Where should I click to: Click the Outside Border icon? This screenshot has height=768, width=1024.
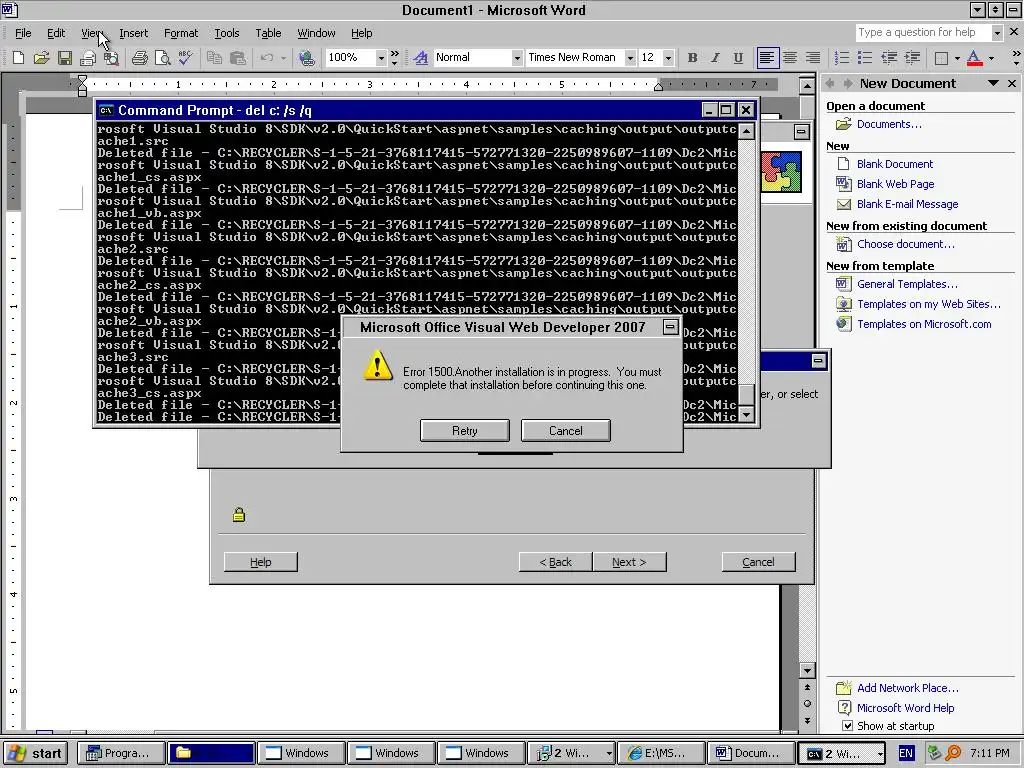coord(941,58)
